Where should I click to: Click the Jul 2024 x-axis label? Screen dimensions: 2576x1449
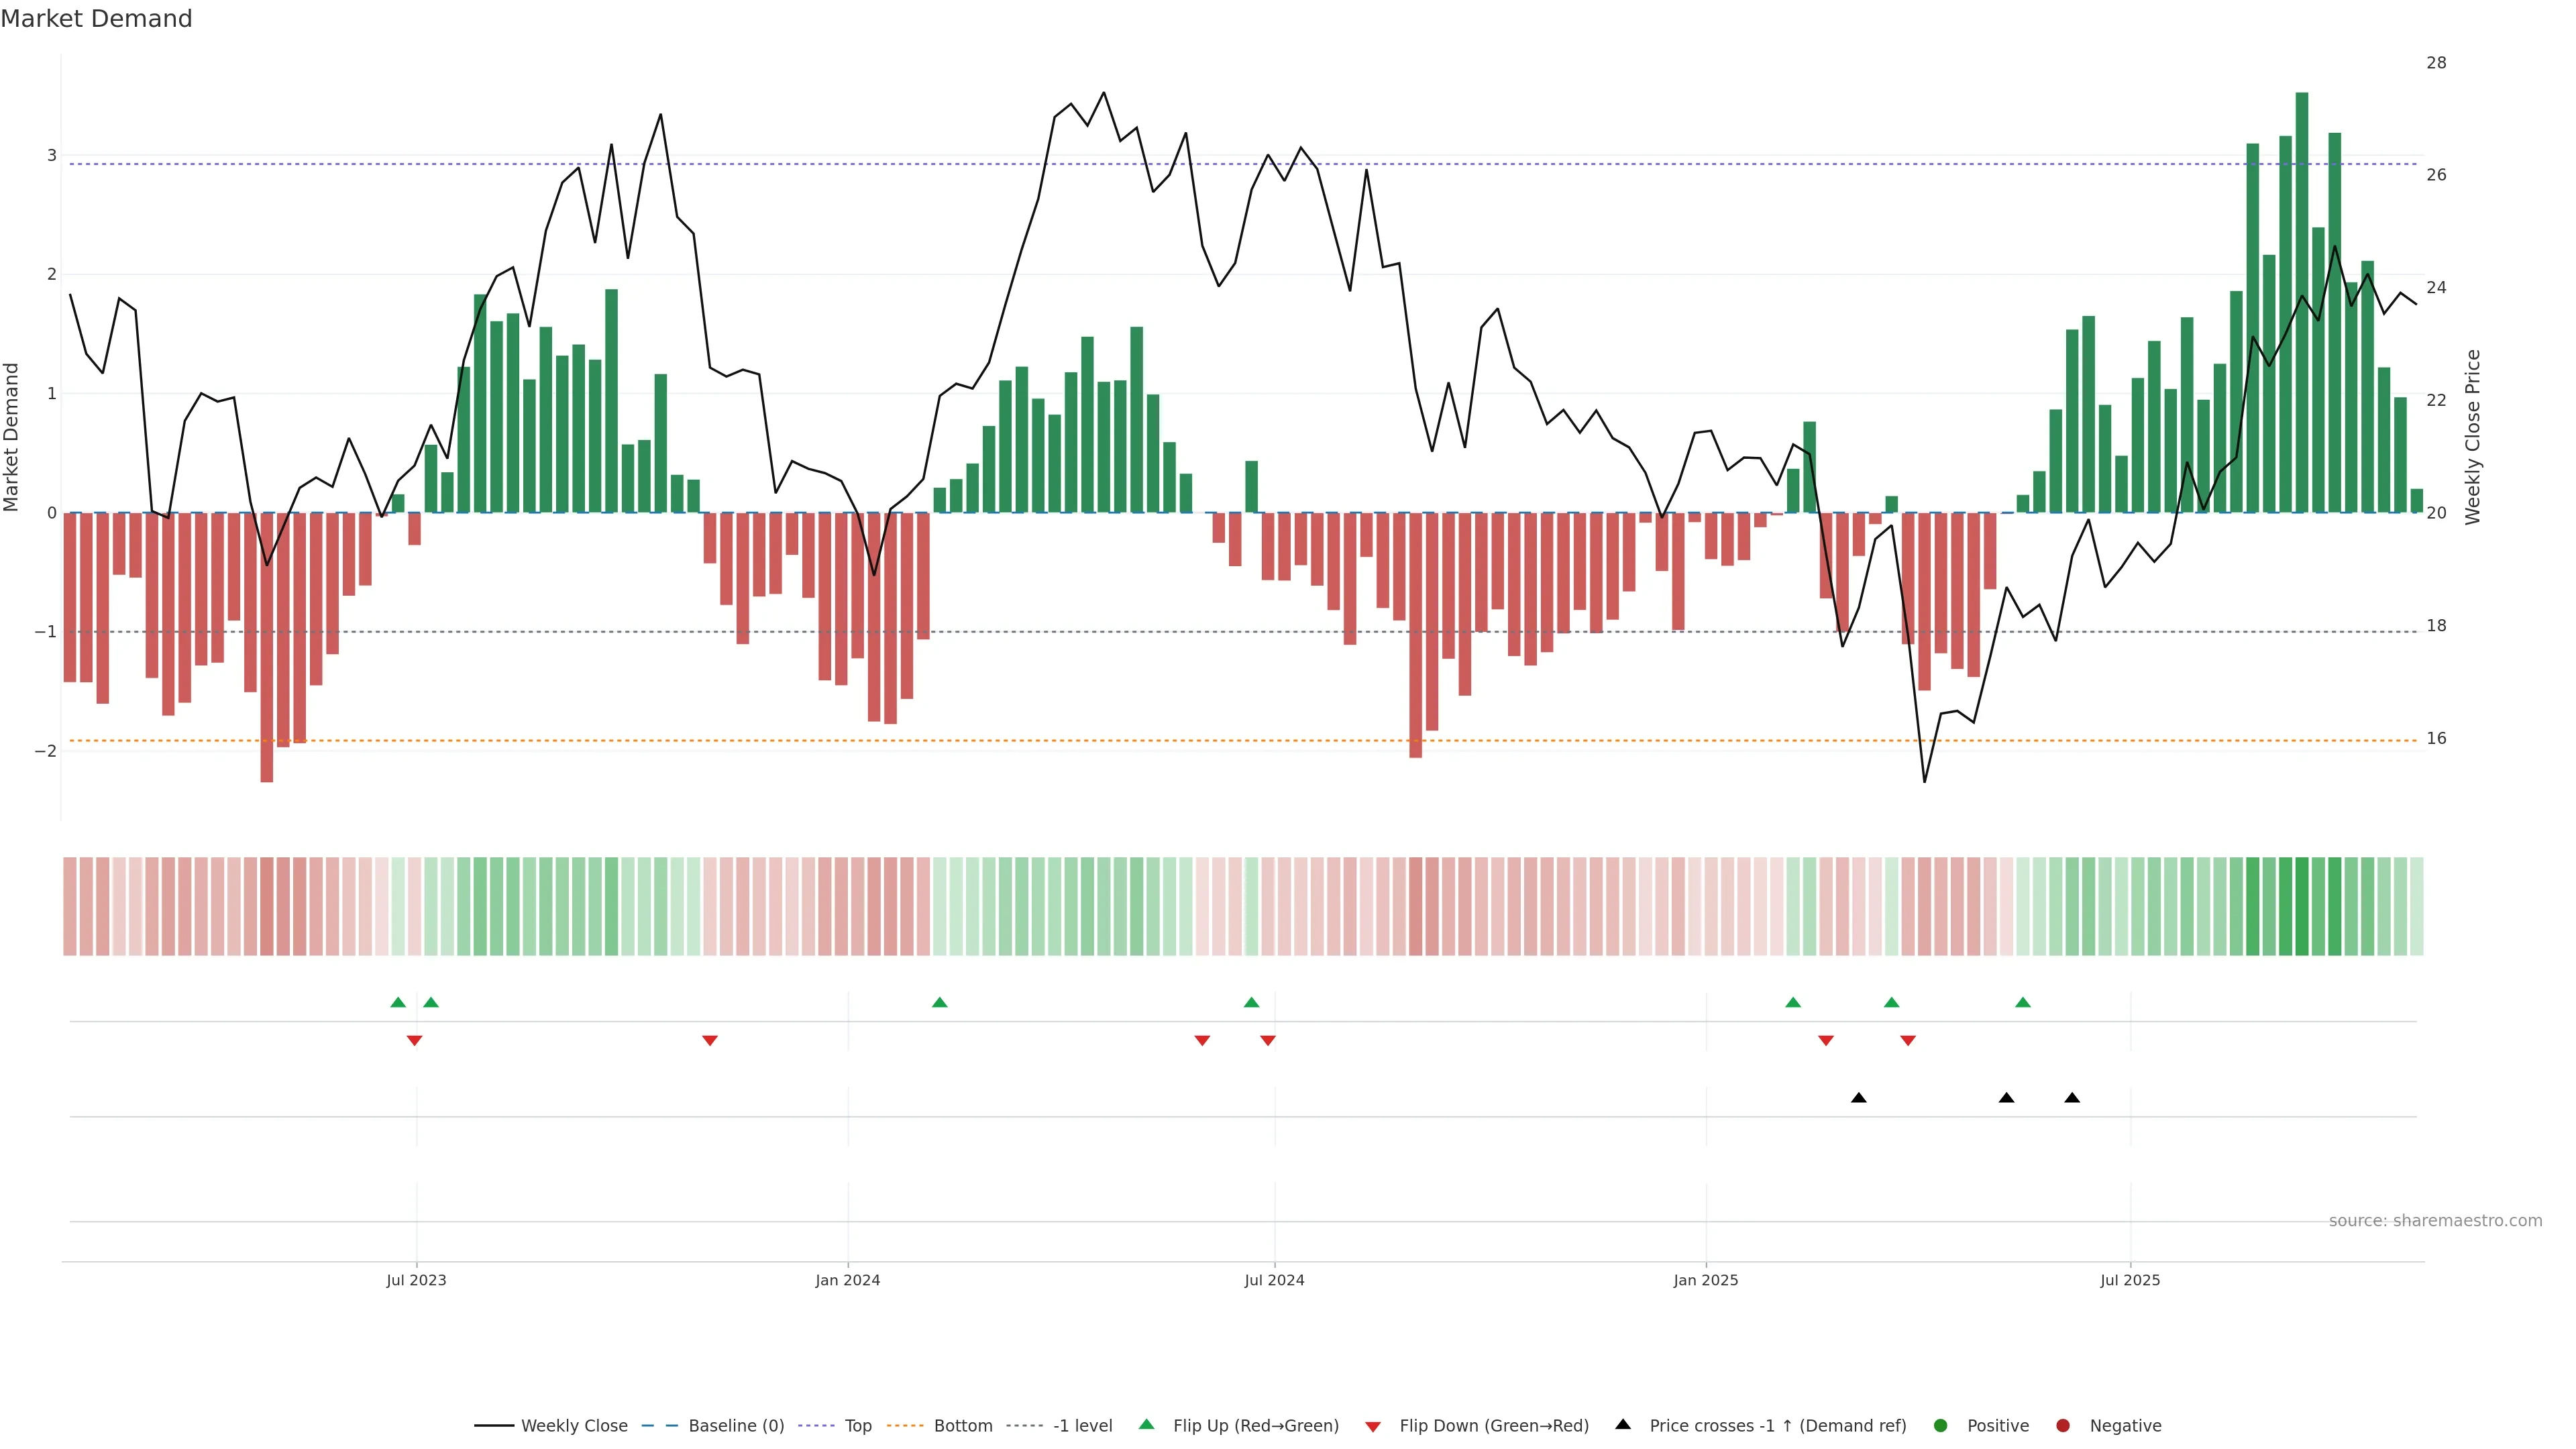(x=1274, y=1280)
